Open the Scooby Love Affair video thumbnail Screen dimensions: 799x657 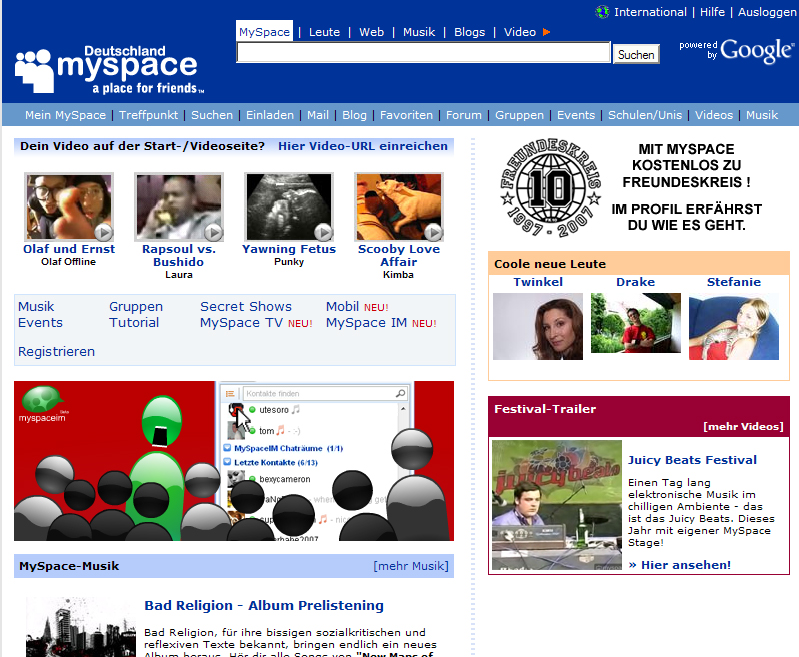tap(398, 207)
